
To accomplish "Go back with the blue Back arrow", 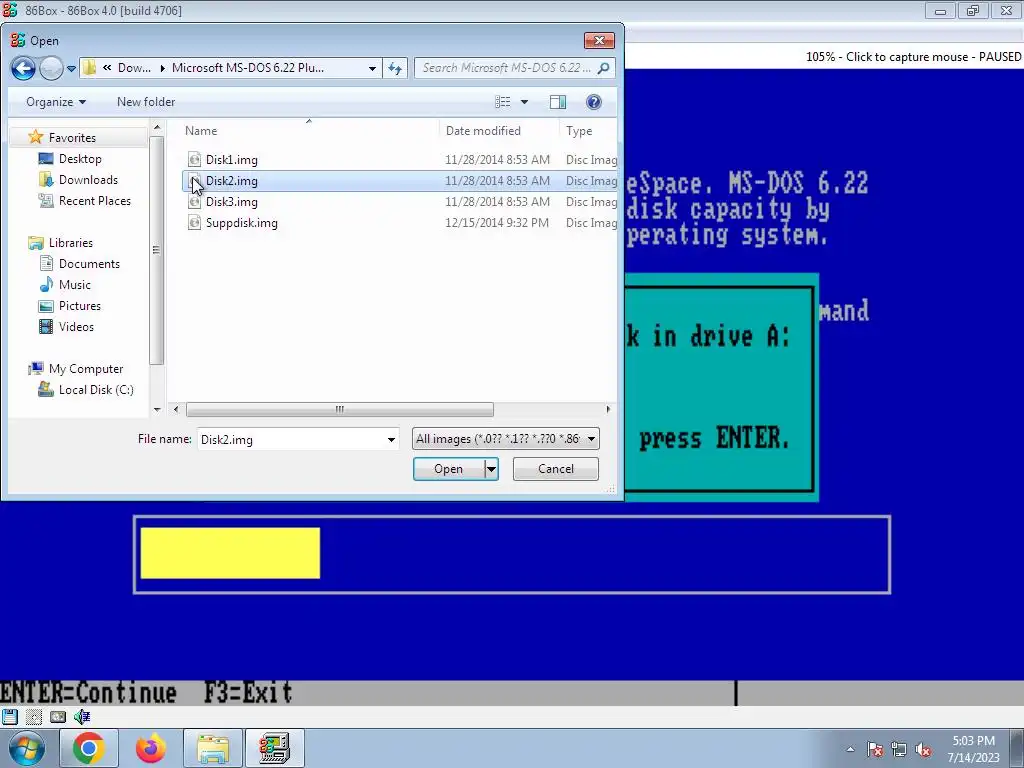I will pyautogui.click(x=24, y=68).
